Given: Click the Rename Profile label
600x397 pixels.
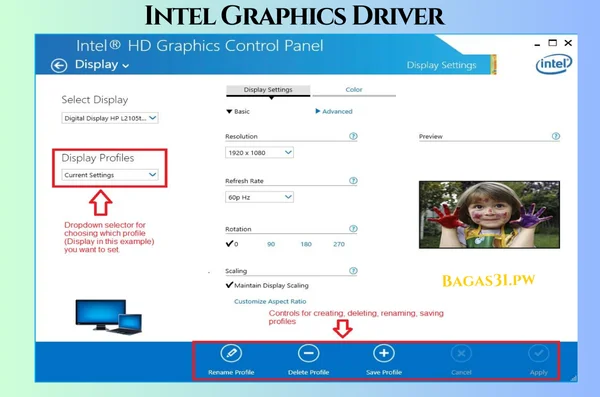Looking at the screenshot, I should tap(231, 372).
